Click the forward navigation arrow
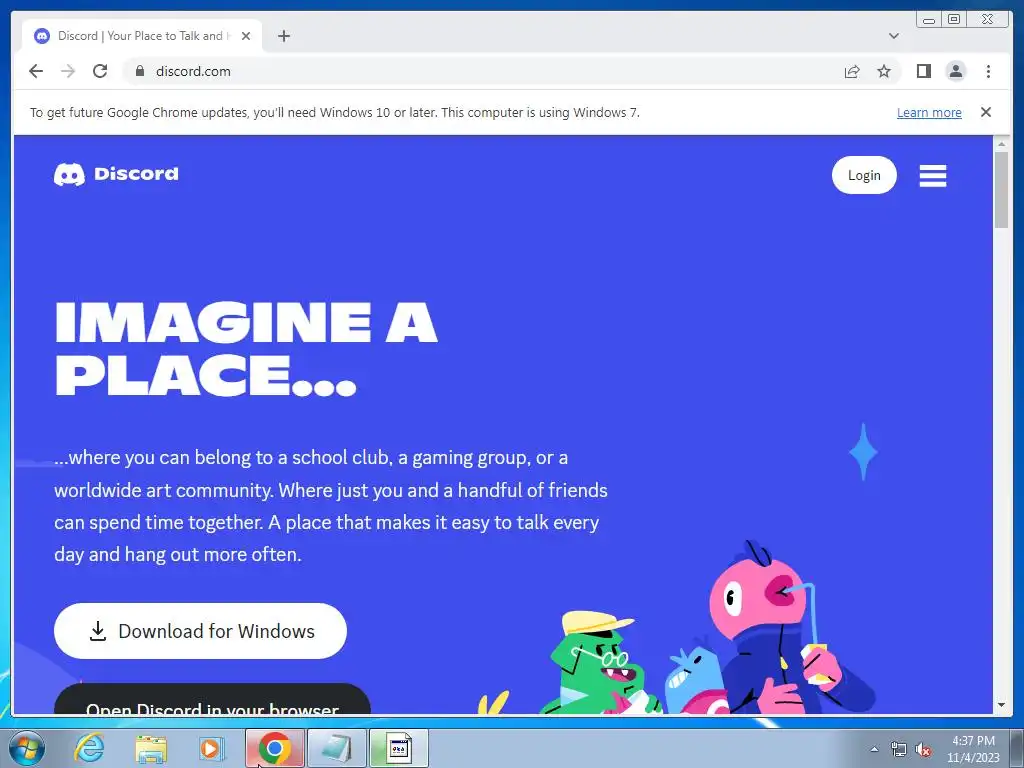Screen dimensions: 1024x768 point(68,71)
